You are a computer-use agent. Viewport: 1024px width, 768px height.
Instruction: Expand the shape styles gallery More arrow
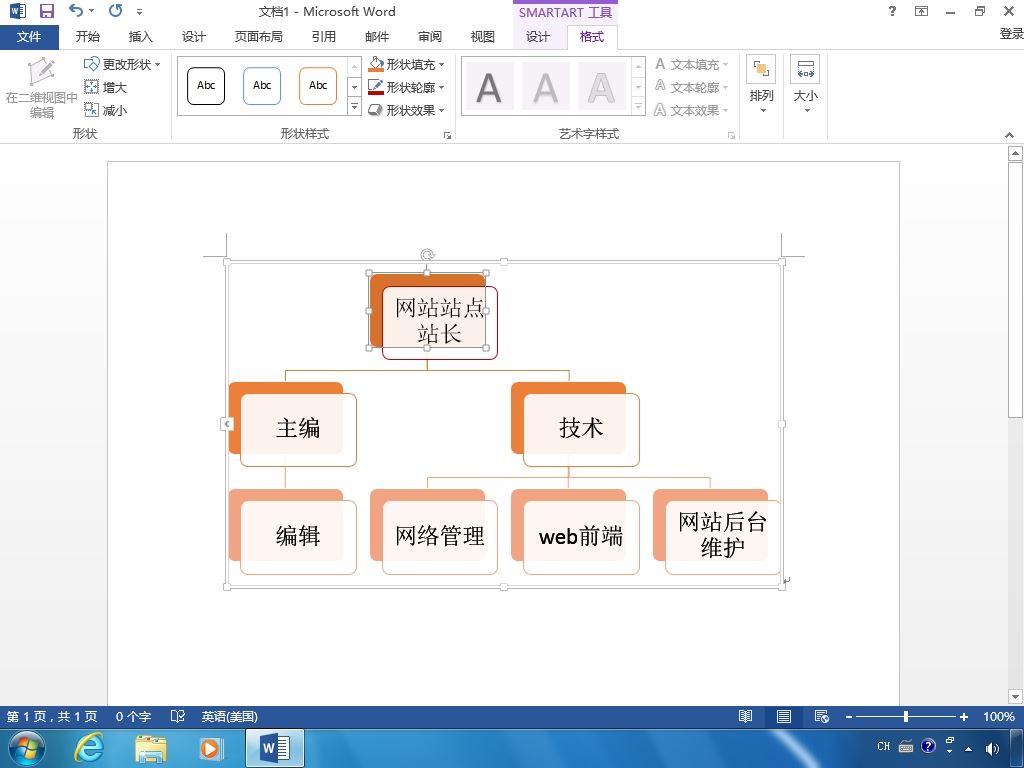[x=355, y=106]
